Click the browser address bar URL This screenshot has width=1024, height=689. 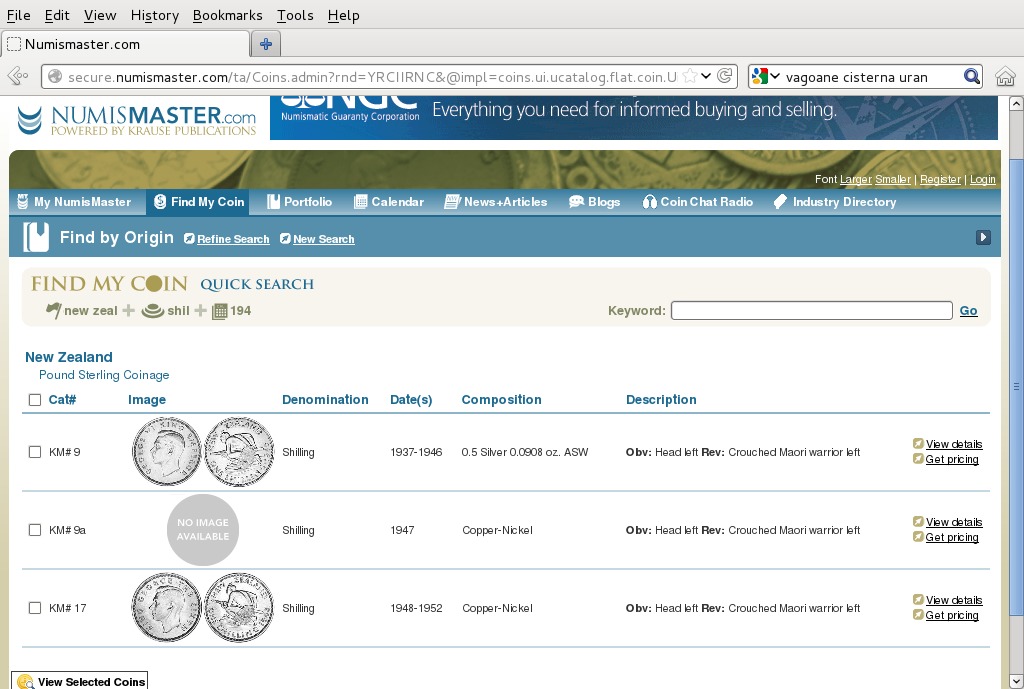(x=372, y=76)
